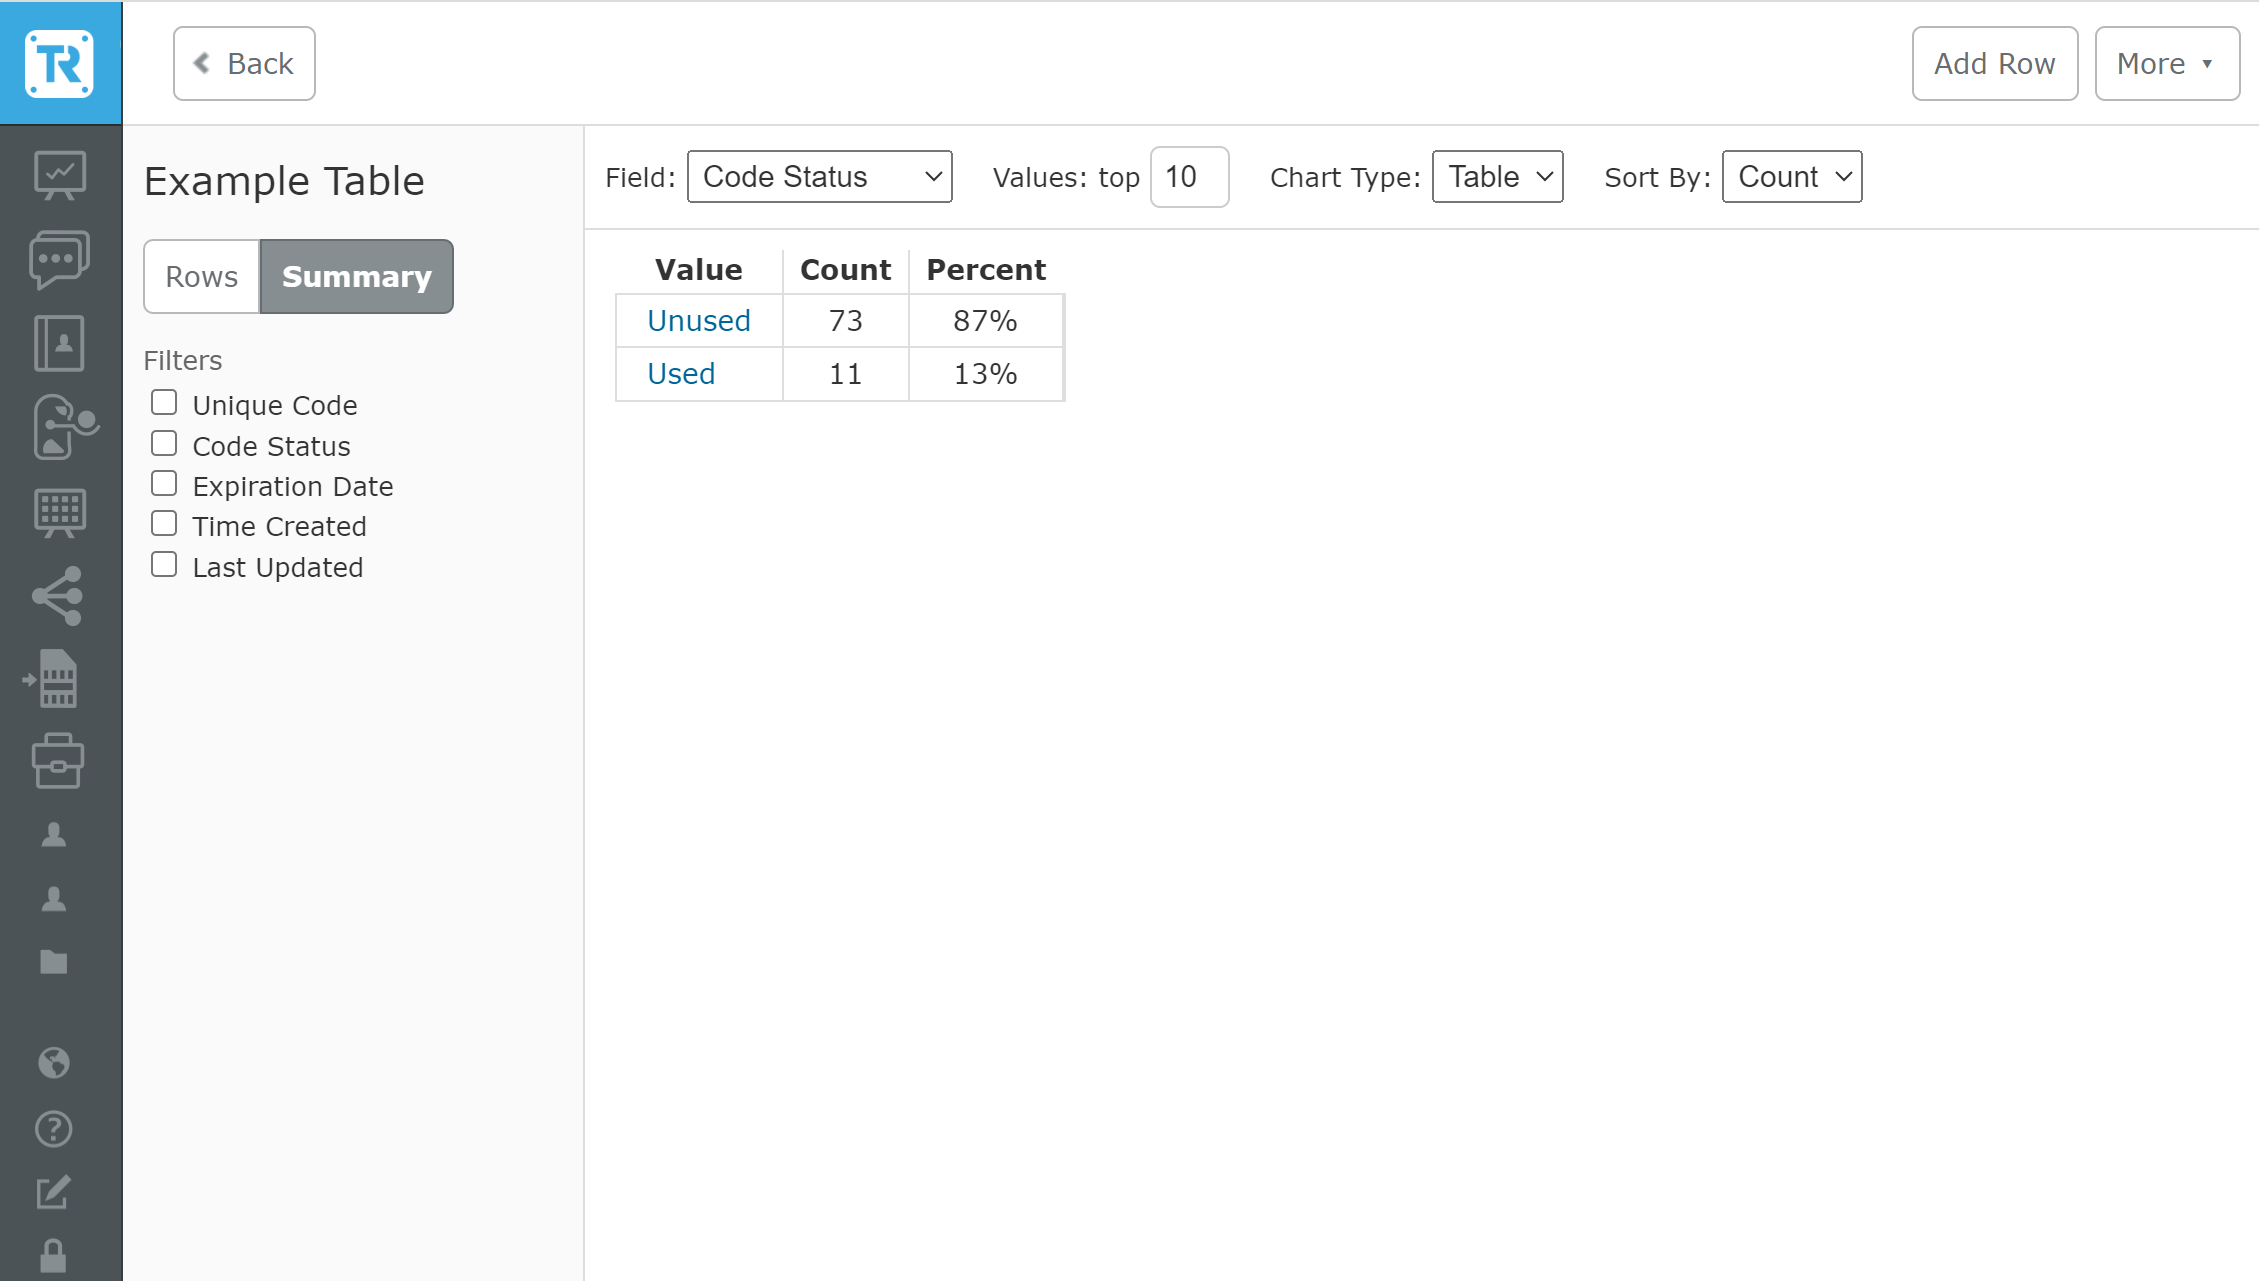This screenshot has width=2259, height=1281.
Task: Click the edit pencil icon in sidebar
Action: 54,1192
